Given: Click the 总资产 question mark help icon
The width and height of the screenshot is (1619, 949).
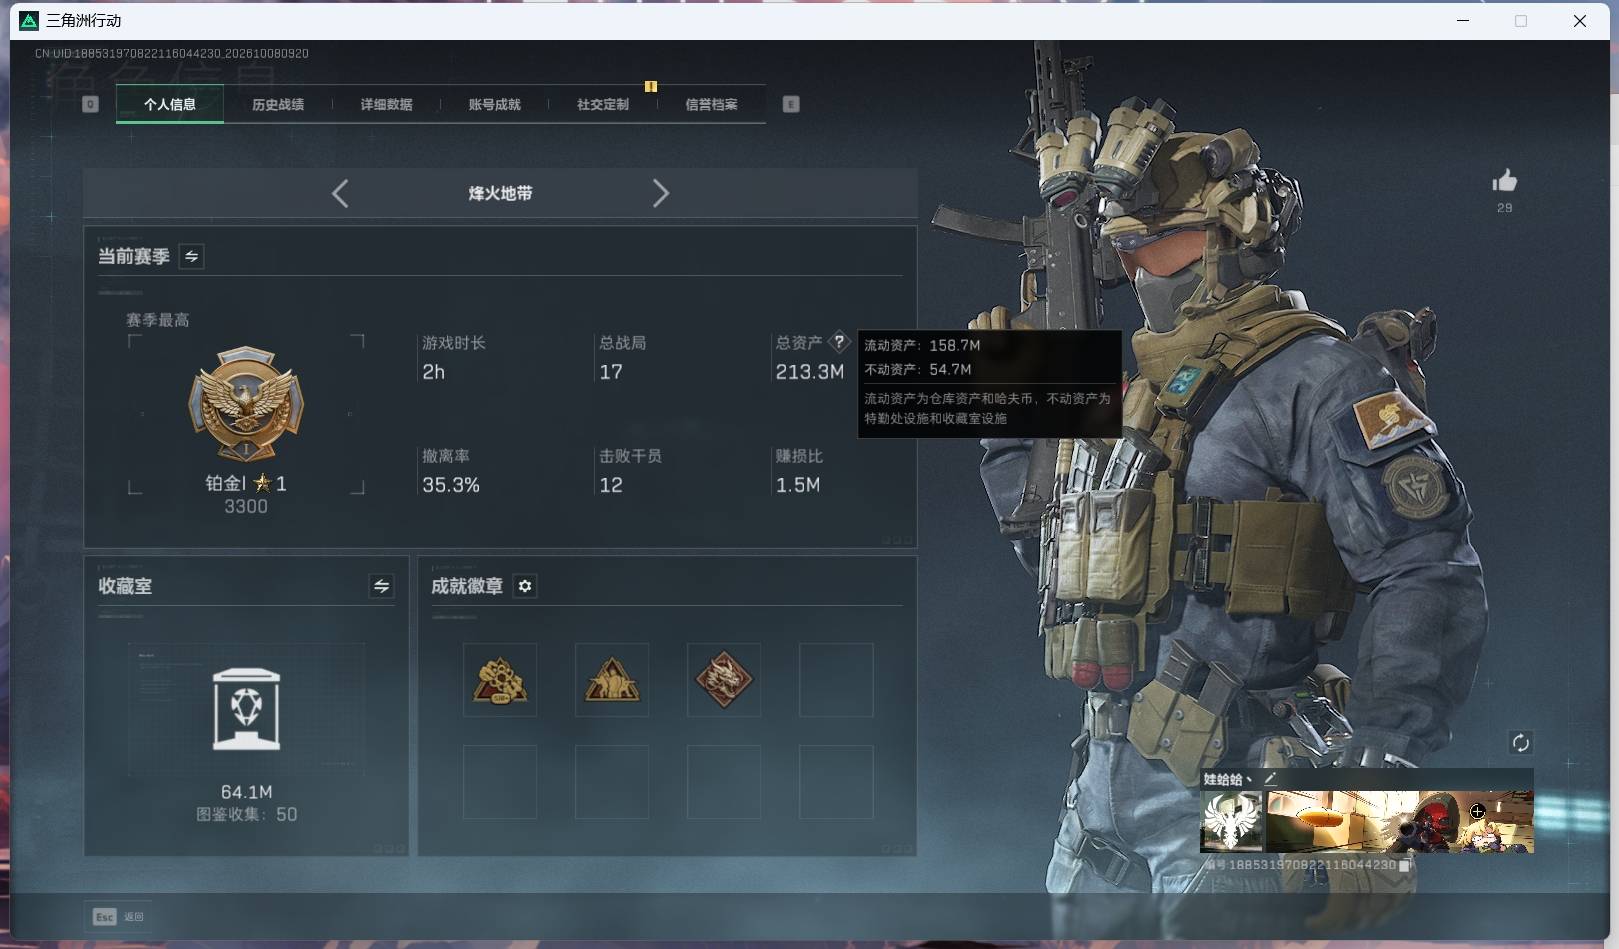Looking at the screenshot, I should pyautogui.click(x=839, y=342).
